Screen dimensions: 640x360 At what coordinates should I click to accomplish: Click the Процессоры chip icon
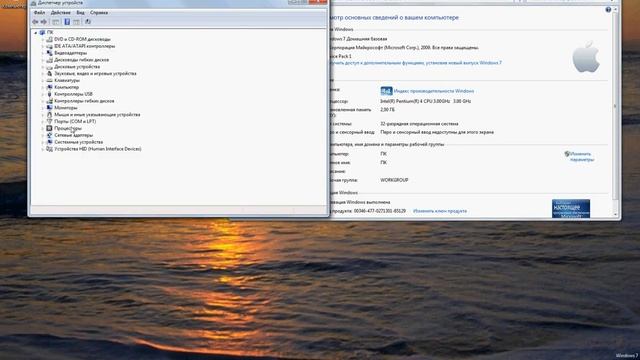point(49,129)
